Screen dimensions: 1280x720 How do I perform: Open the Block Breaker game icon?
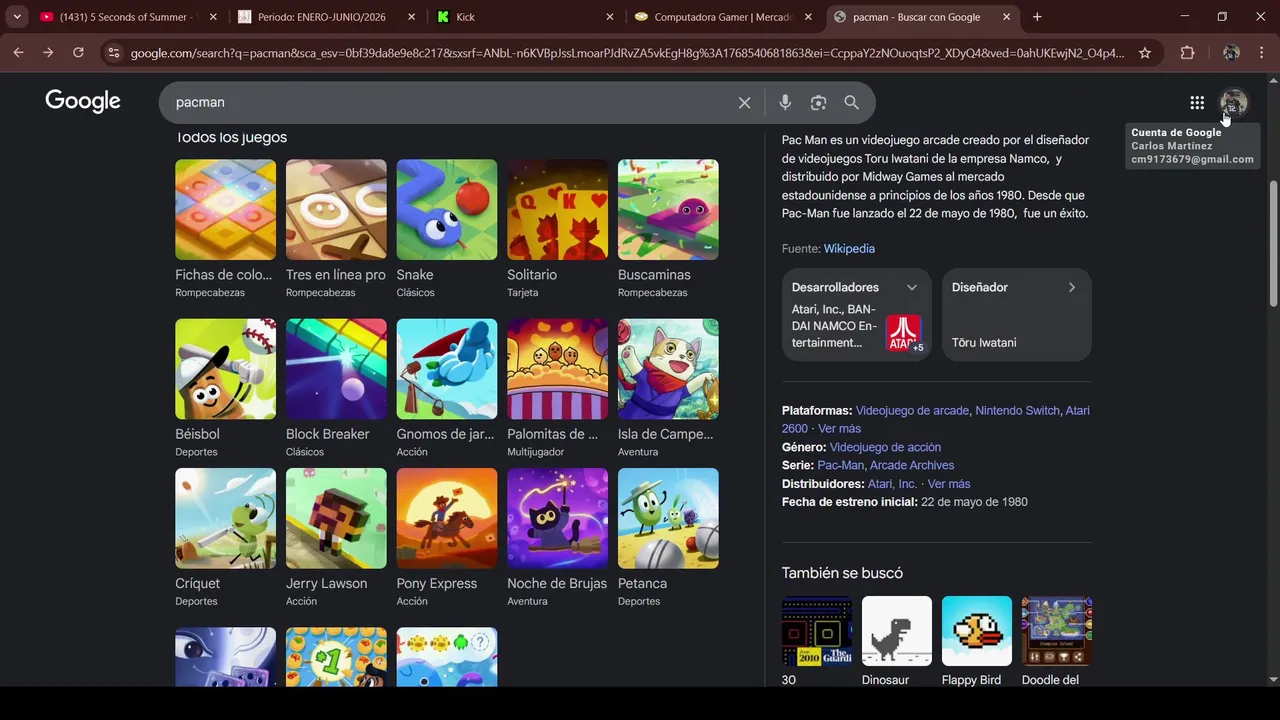(x=336, y=369)
